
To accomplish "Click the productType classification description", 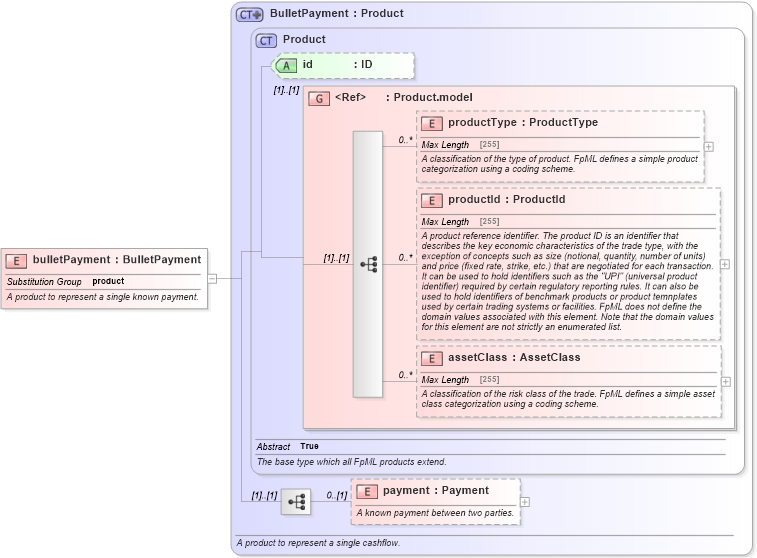I will (x=560, y=164).
